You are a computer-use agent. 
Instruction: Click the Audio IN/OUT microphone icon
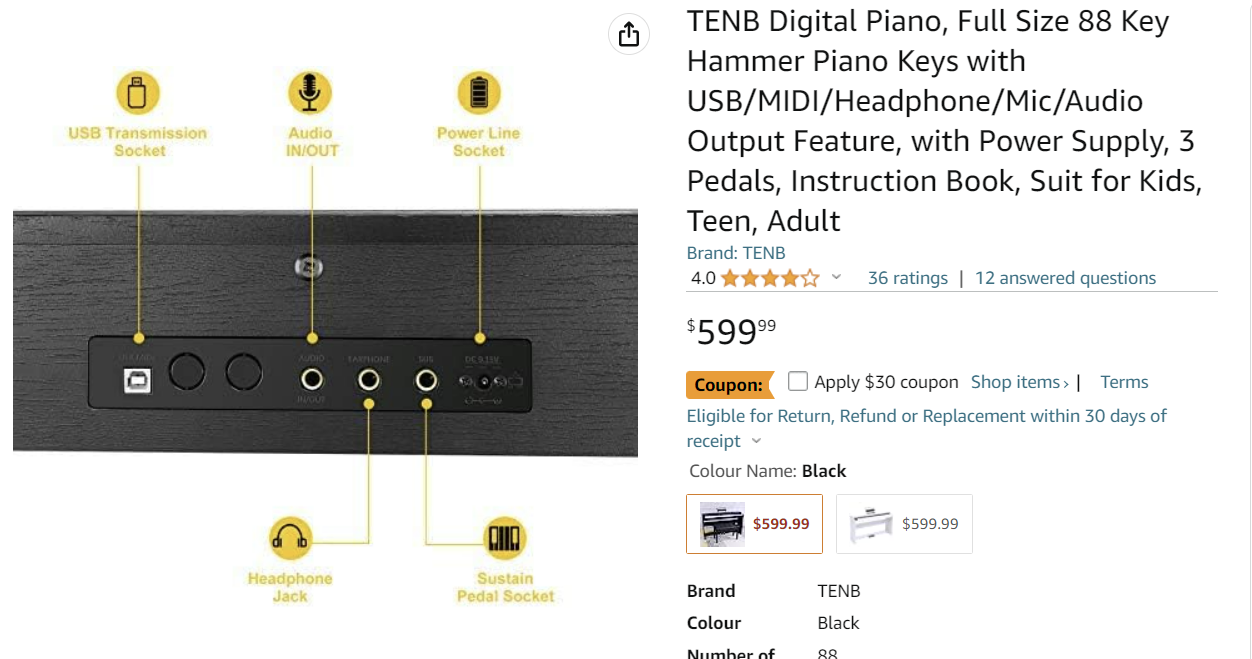pyautogui.click(x=310, y=93)
